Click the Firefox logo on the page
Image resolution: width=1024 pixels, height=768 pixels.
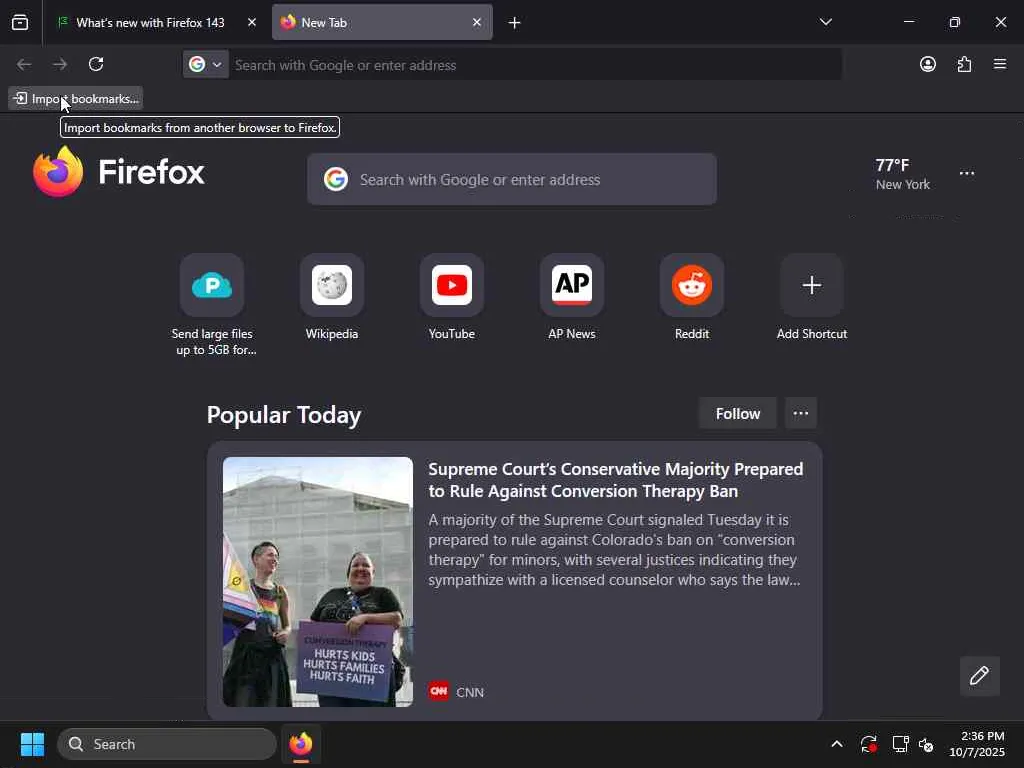point(119,172)
